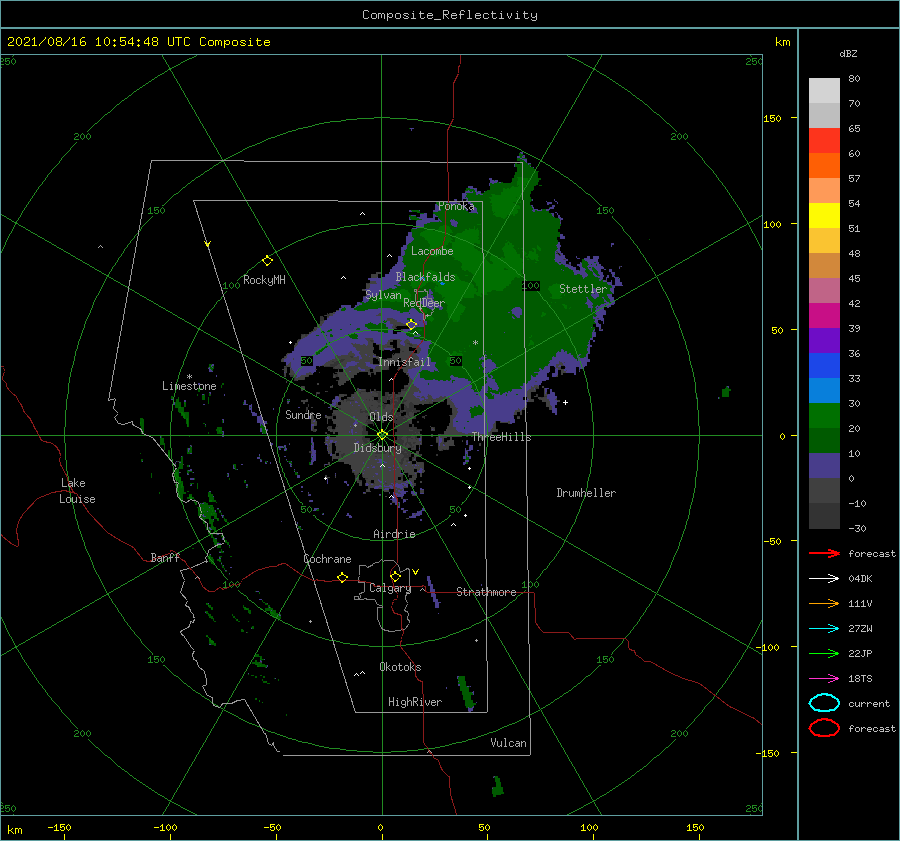Click the Lake Louise label
Viewport: 900px width, 841px height.
(77, 491)
